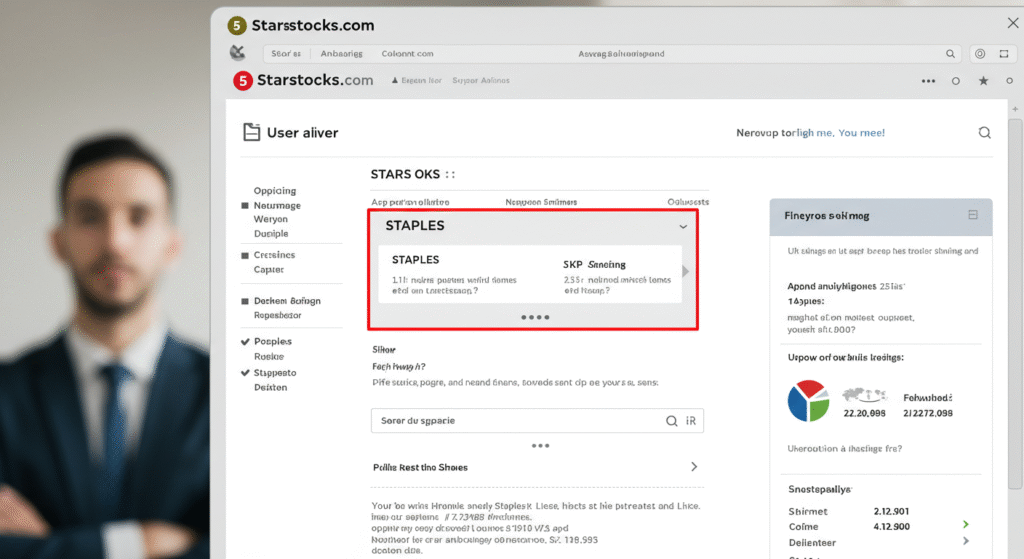Click the circle icon left of the star
The width and height of the screenshot is (1024, 559).
955,81
